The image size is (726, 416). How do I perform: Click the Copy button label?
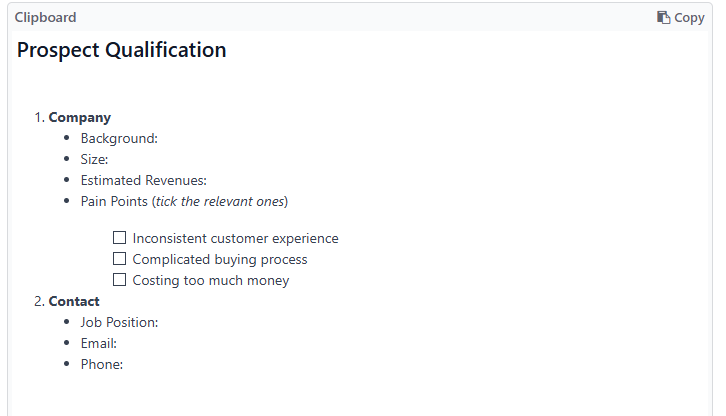[x=689, y=18]
